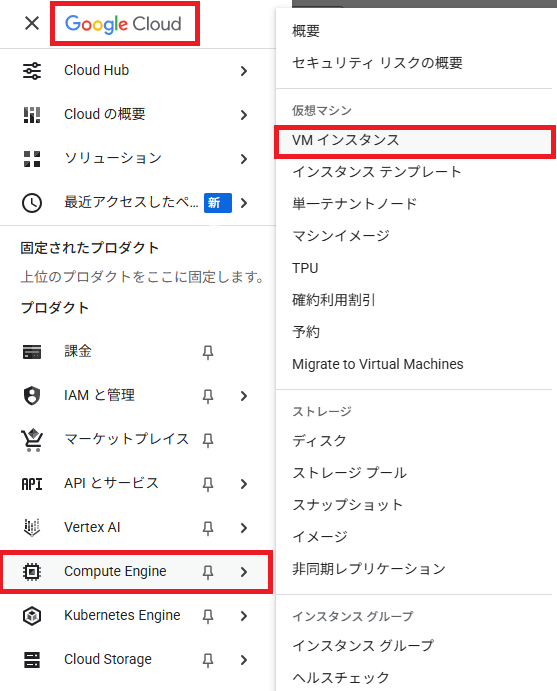Go to スナップショット under storage
Image resolution: width=557 pixels, height=691 pixels.
[348, 505]
